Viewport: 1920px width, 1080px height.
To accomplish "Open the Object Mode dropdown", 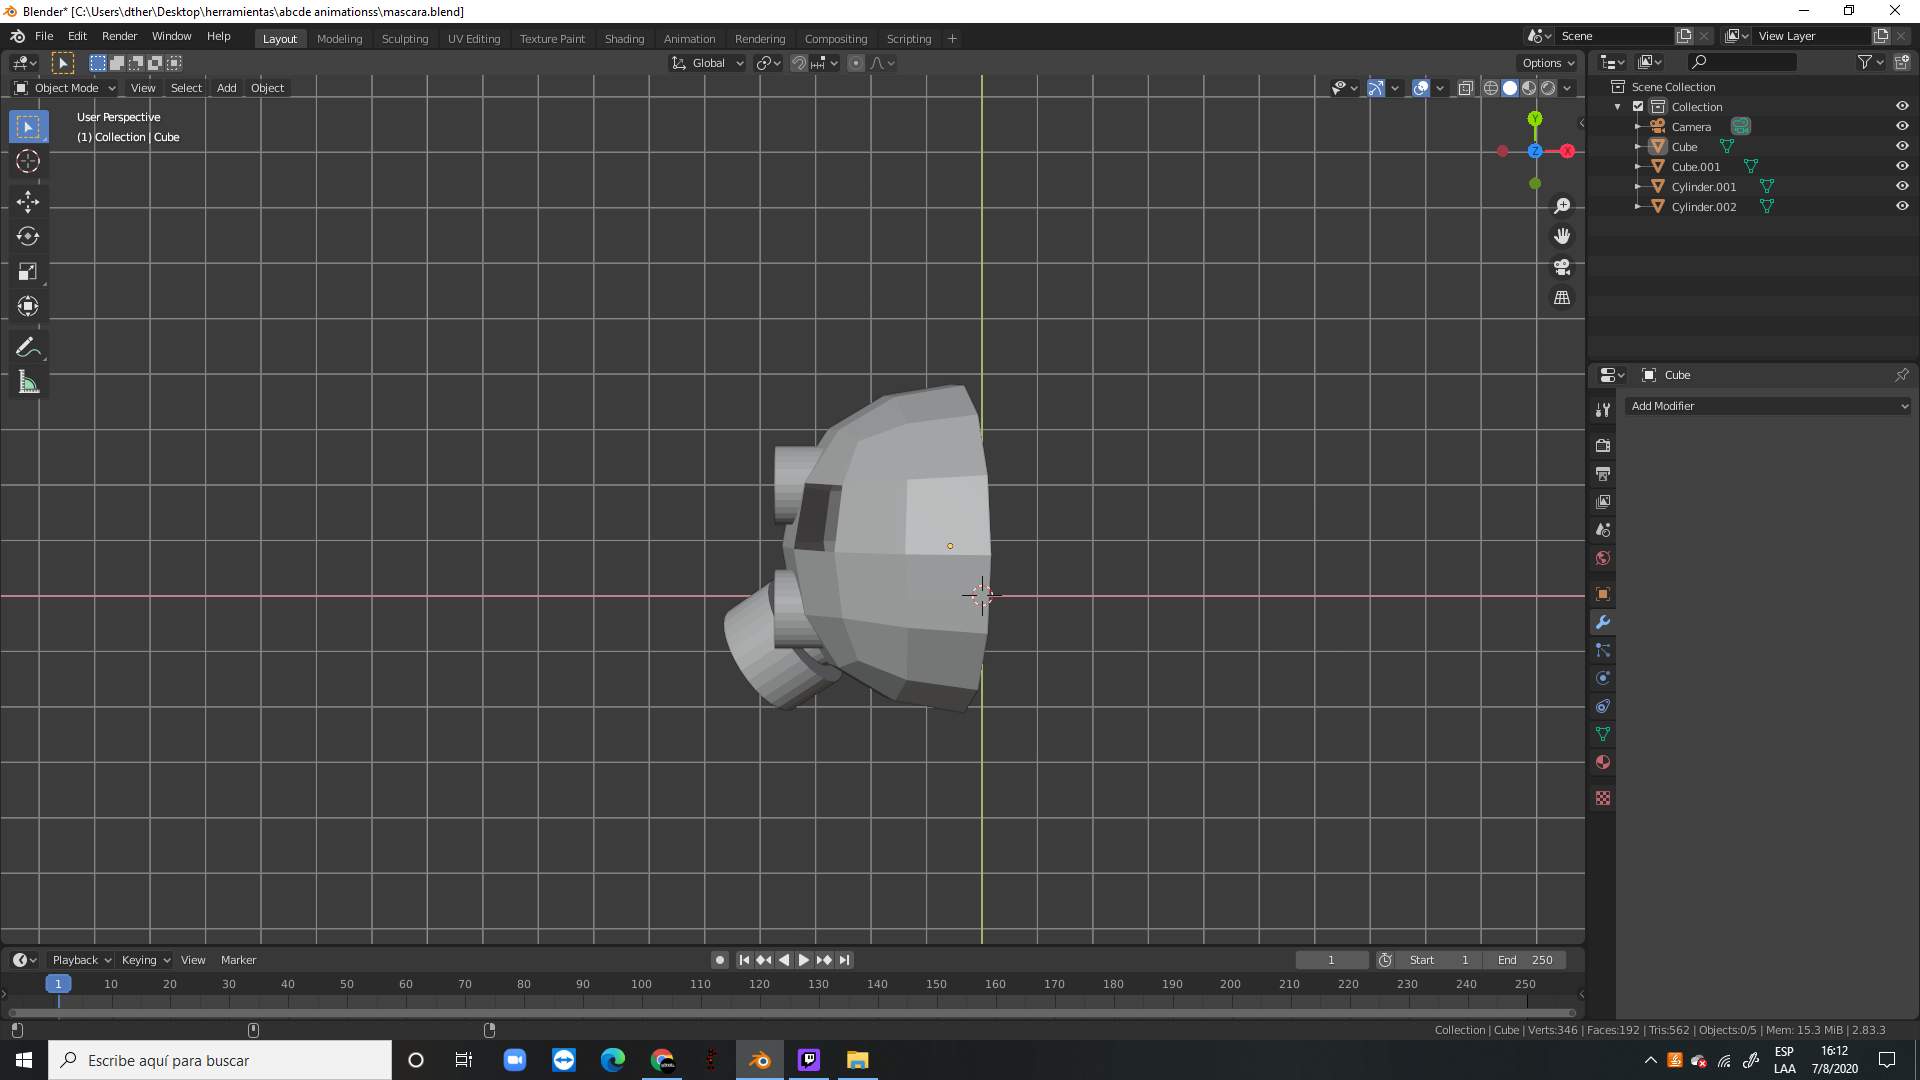I will 66,88.
